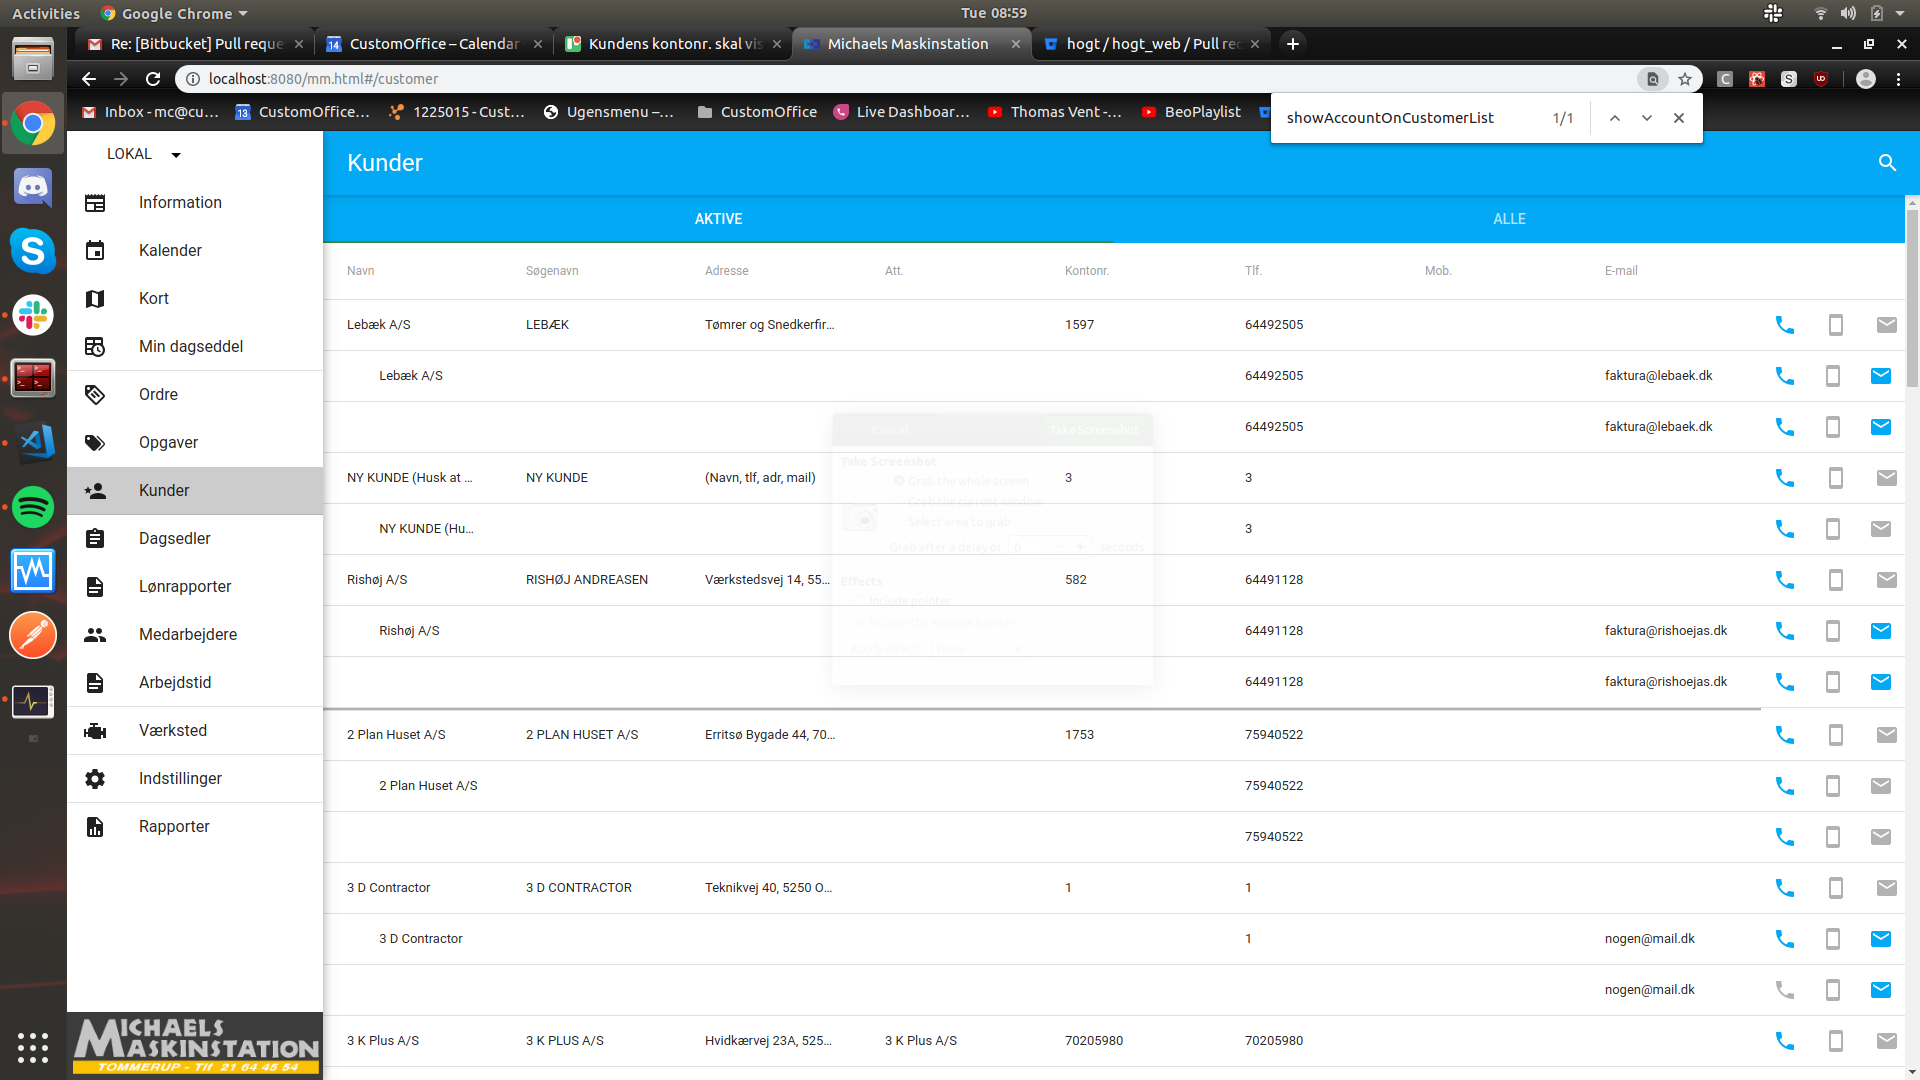
Task: Open Spotify from the Ubuntu dock
Action: point(32,507)
